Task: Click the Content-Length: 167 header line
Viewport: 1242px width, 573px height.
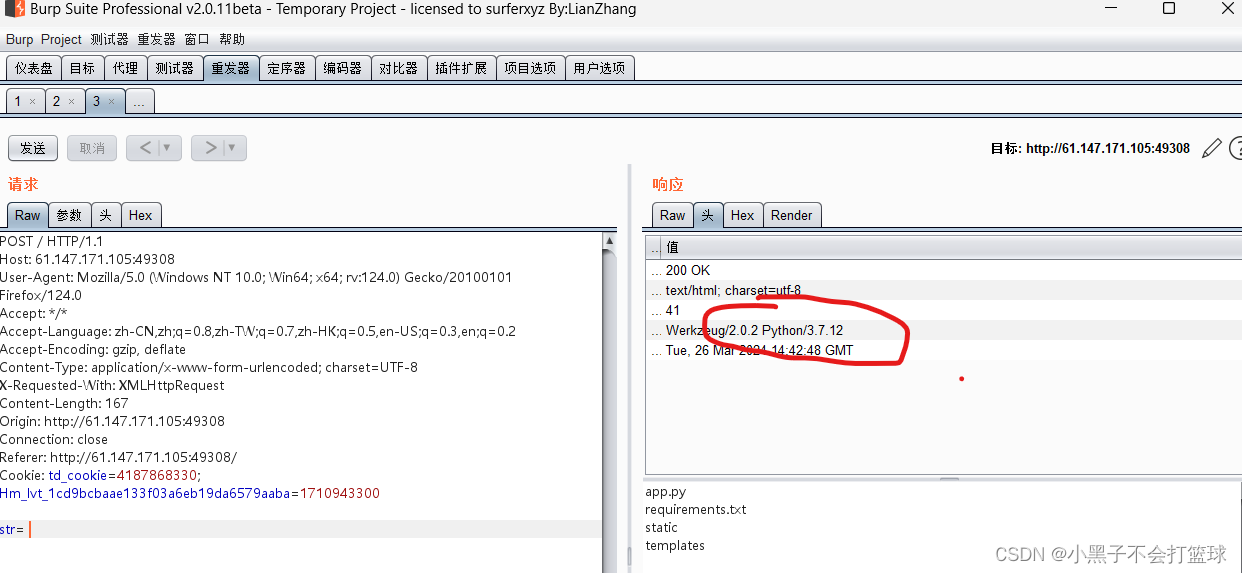Action: tap(64, 403)
